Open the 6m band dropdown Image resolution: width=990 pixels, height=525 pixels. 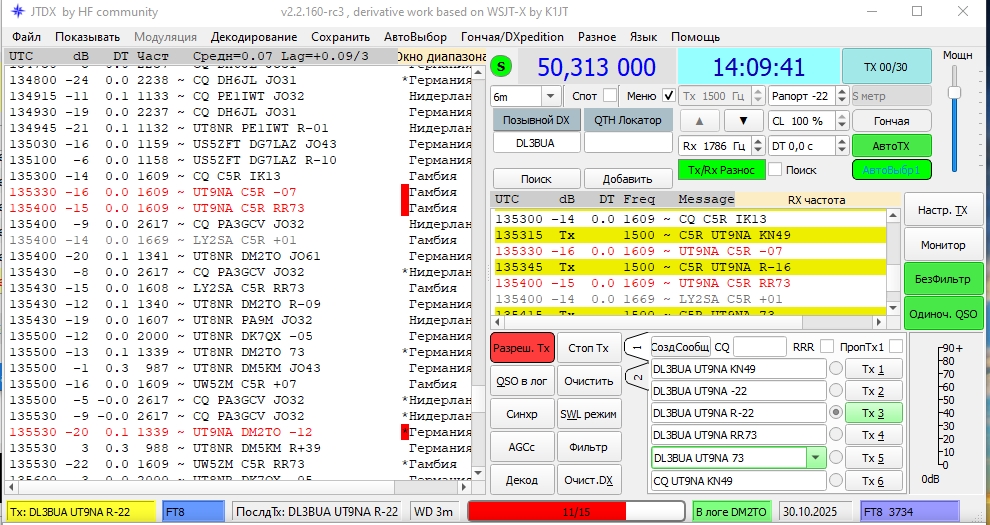pos(551,96)
